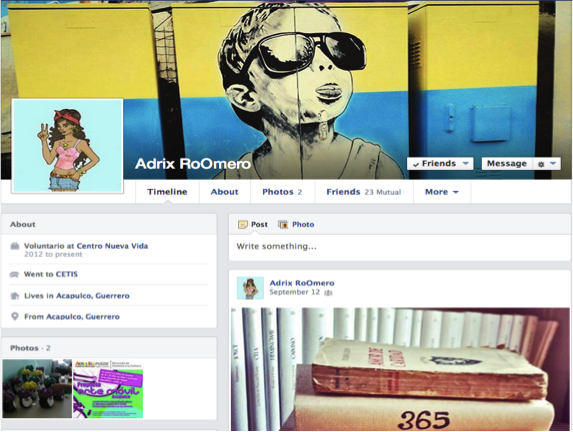This screenshot has height=432, width=573.
Task: Open the Centro Nueva Vida link
Action: [112, 246]
